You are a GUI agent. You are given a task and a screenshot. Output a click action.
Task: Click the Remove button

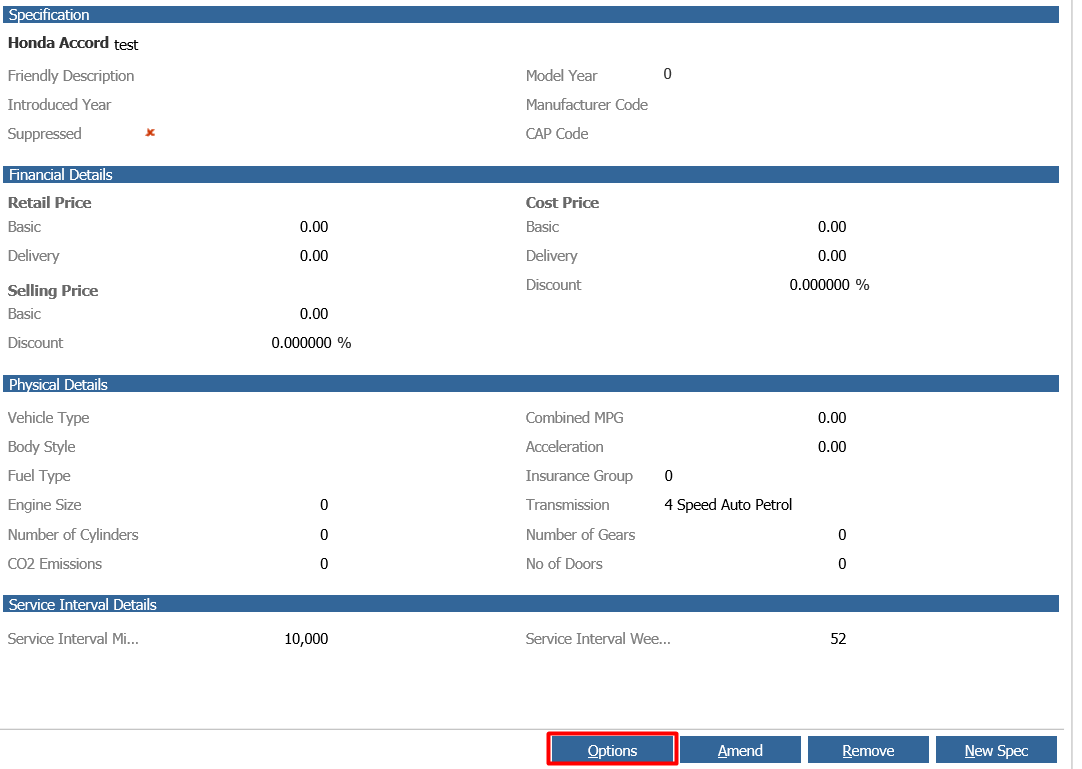pyautogui.click(x=867, y=749)
